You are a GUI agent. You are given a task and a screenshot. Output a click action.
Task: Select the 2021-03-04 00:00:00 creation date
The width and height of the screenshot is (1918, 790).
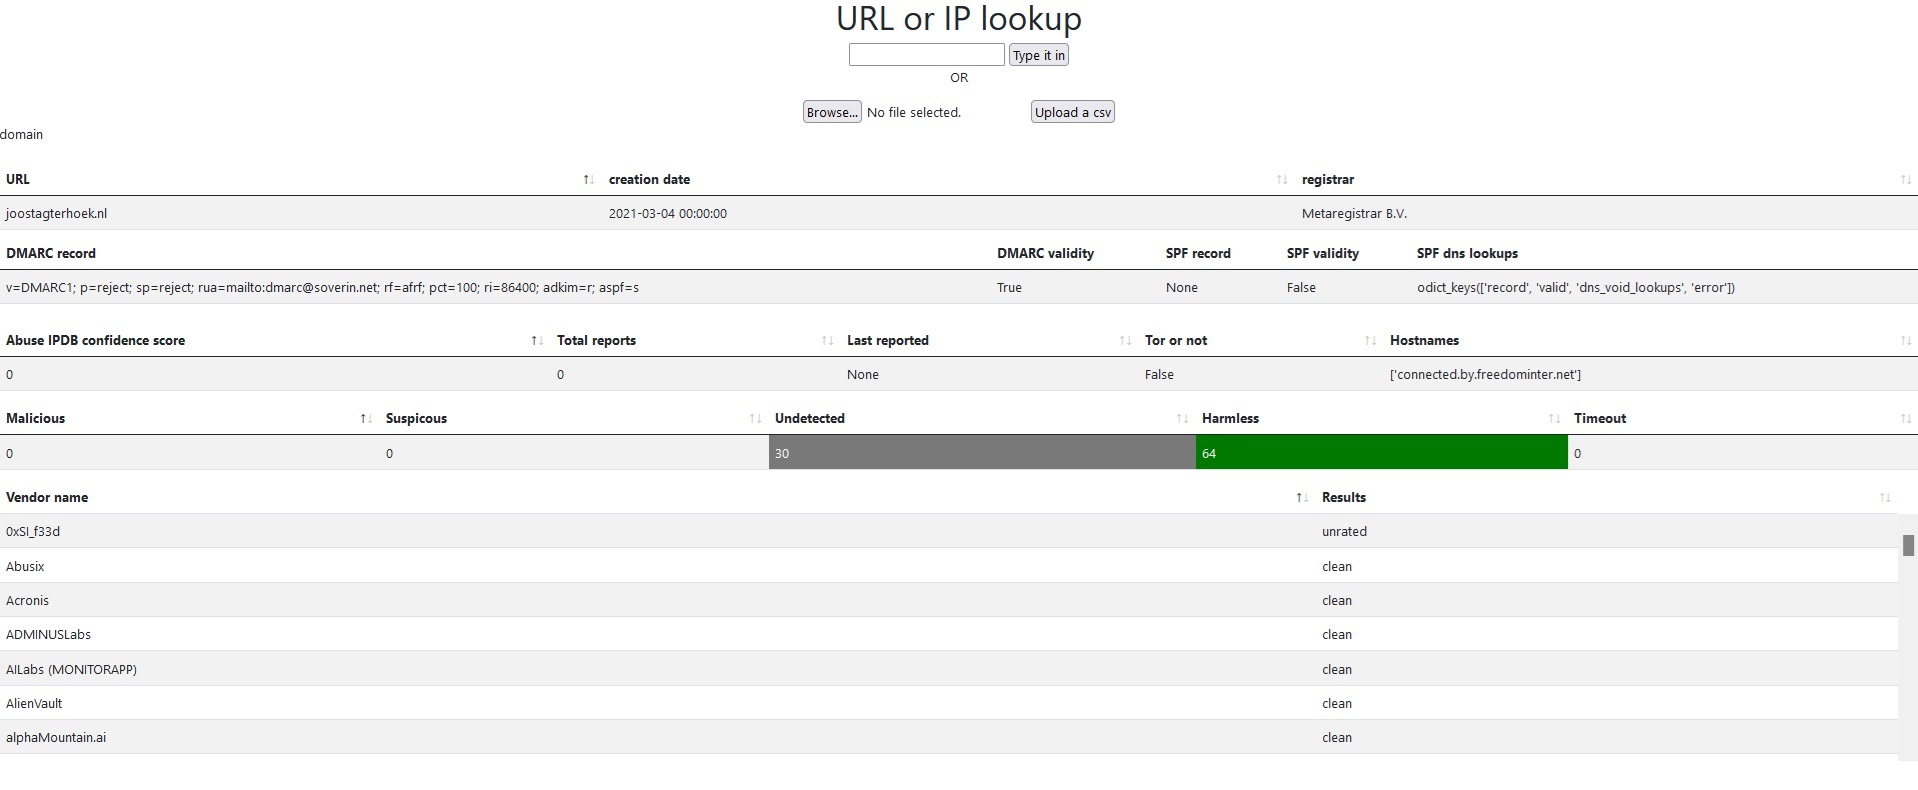click(668, 214)
